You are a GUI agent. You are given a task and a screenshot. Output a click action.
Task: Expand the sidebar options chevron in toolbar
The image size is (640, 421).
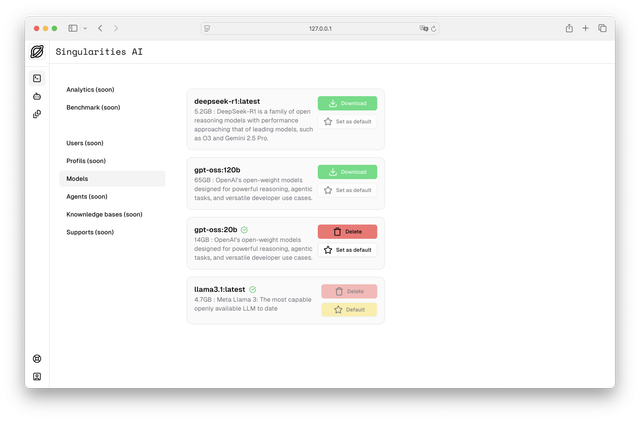tap(85, 28)
